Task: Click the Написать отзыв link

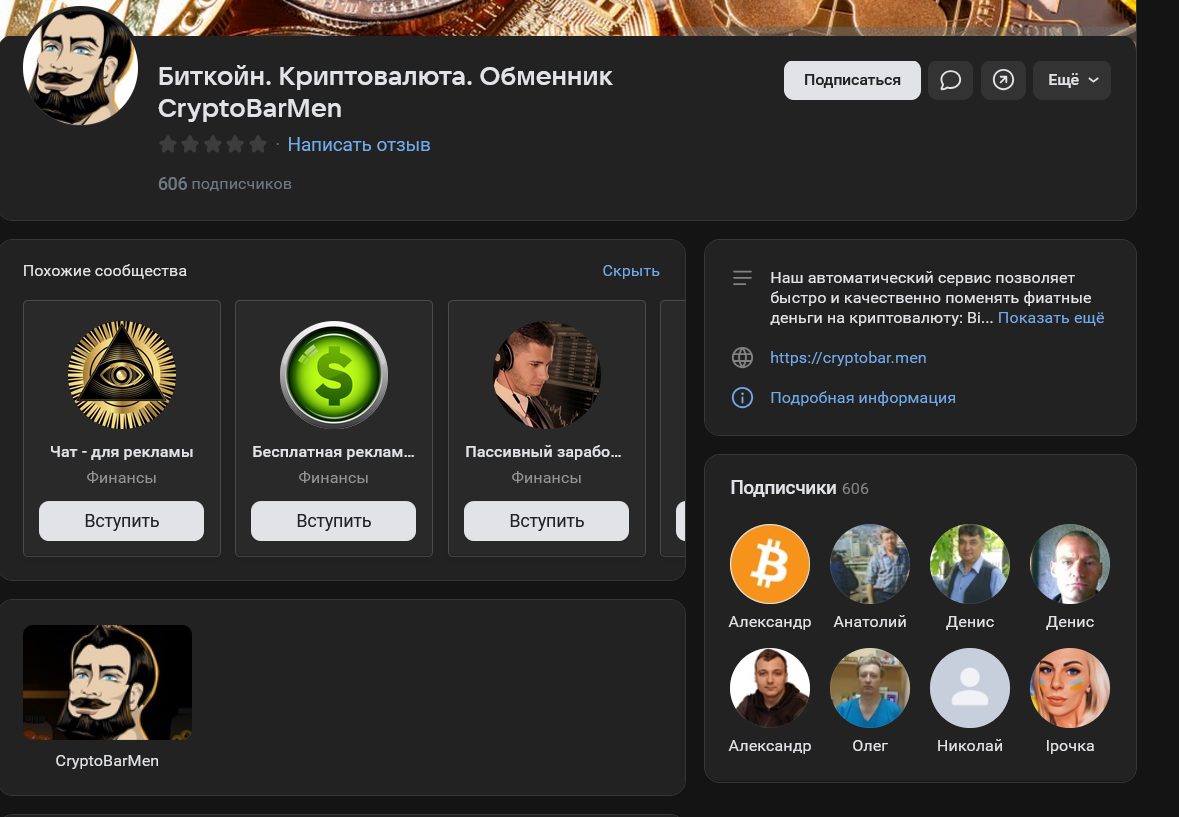Action: coord(359,144)
